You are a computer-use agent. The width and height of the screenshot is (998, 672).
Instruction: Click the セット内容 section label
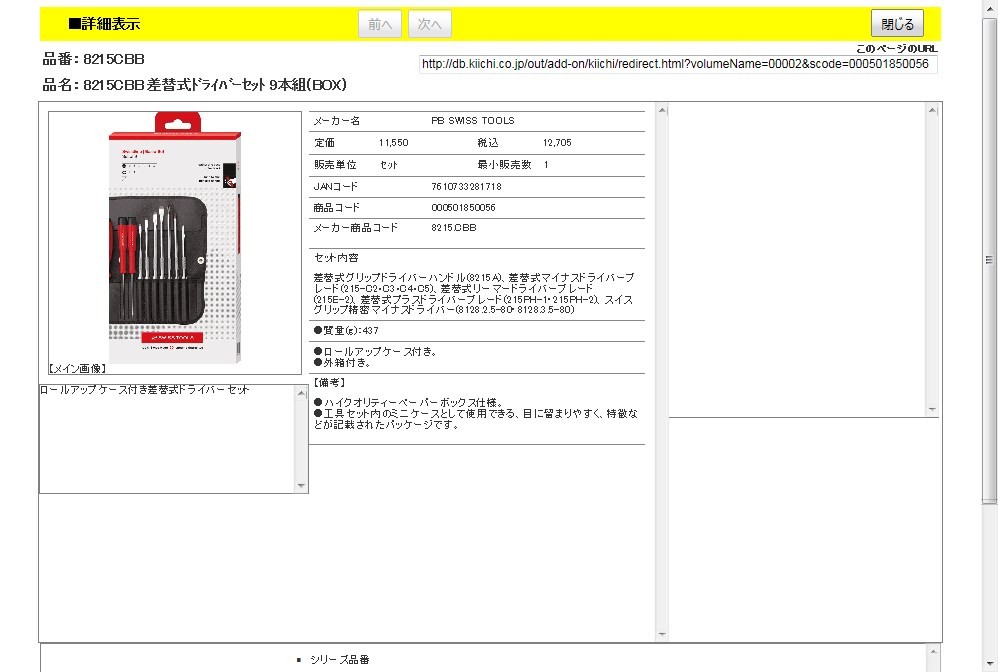pos(336,258)
